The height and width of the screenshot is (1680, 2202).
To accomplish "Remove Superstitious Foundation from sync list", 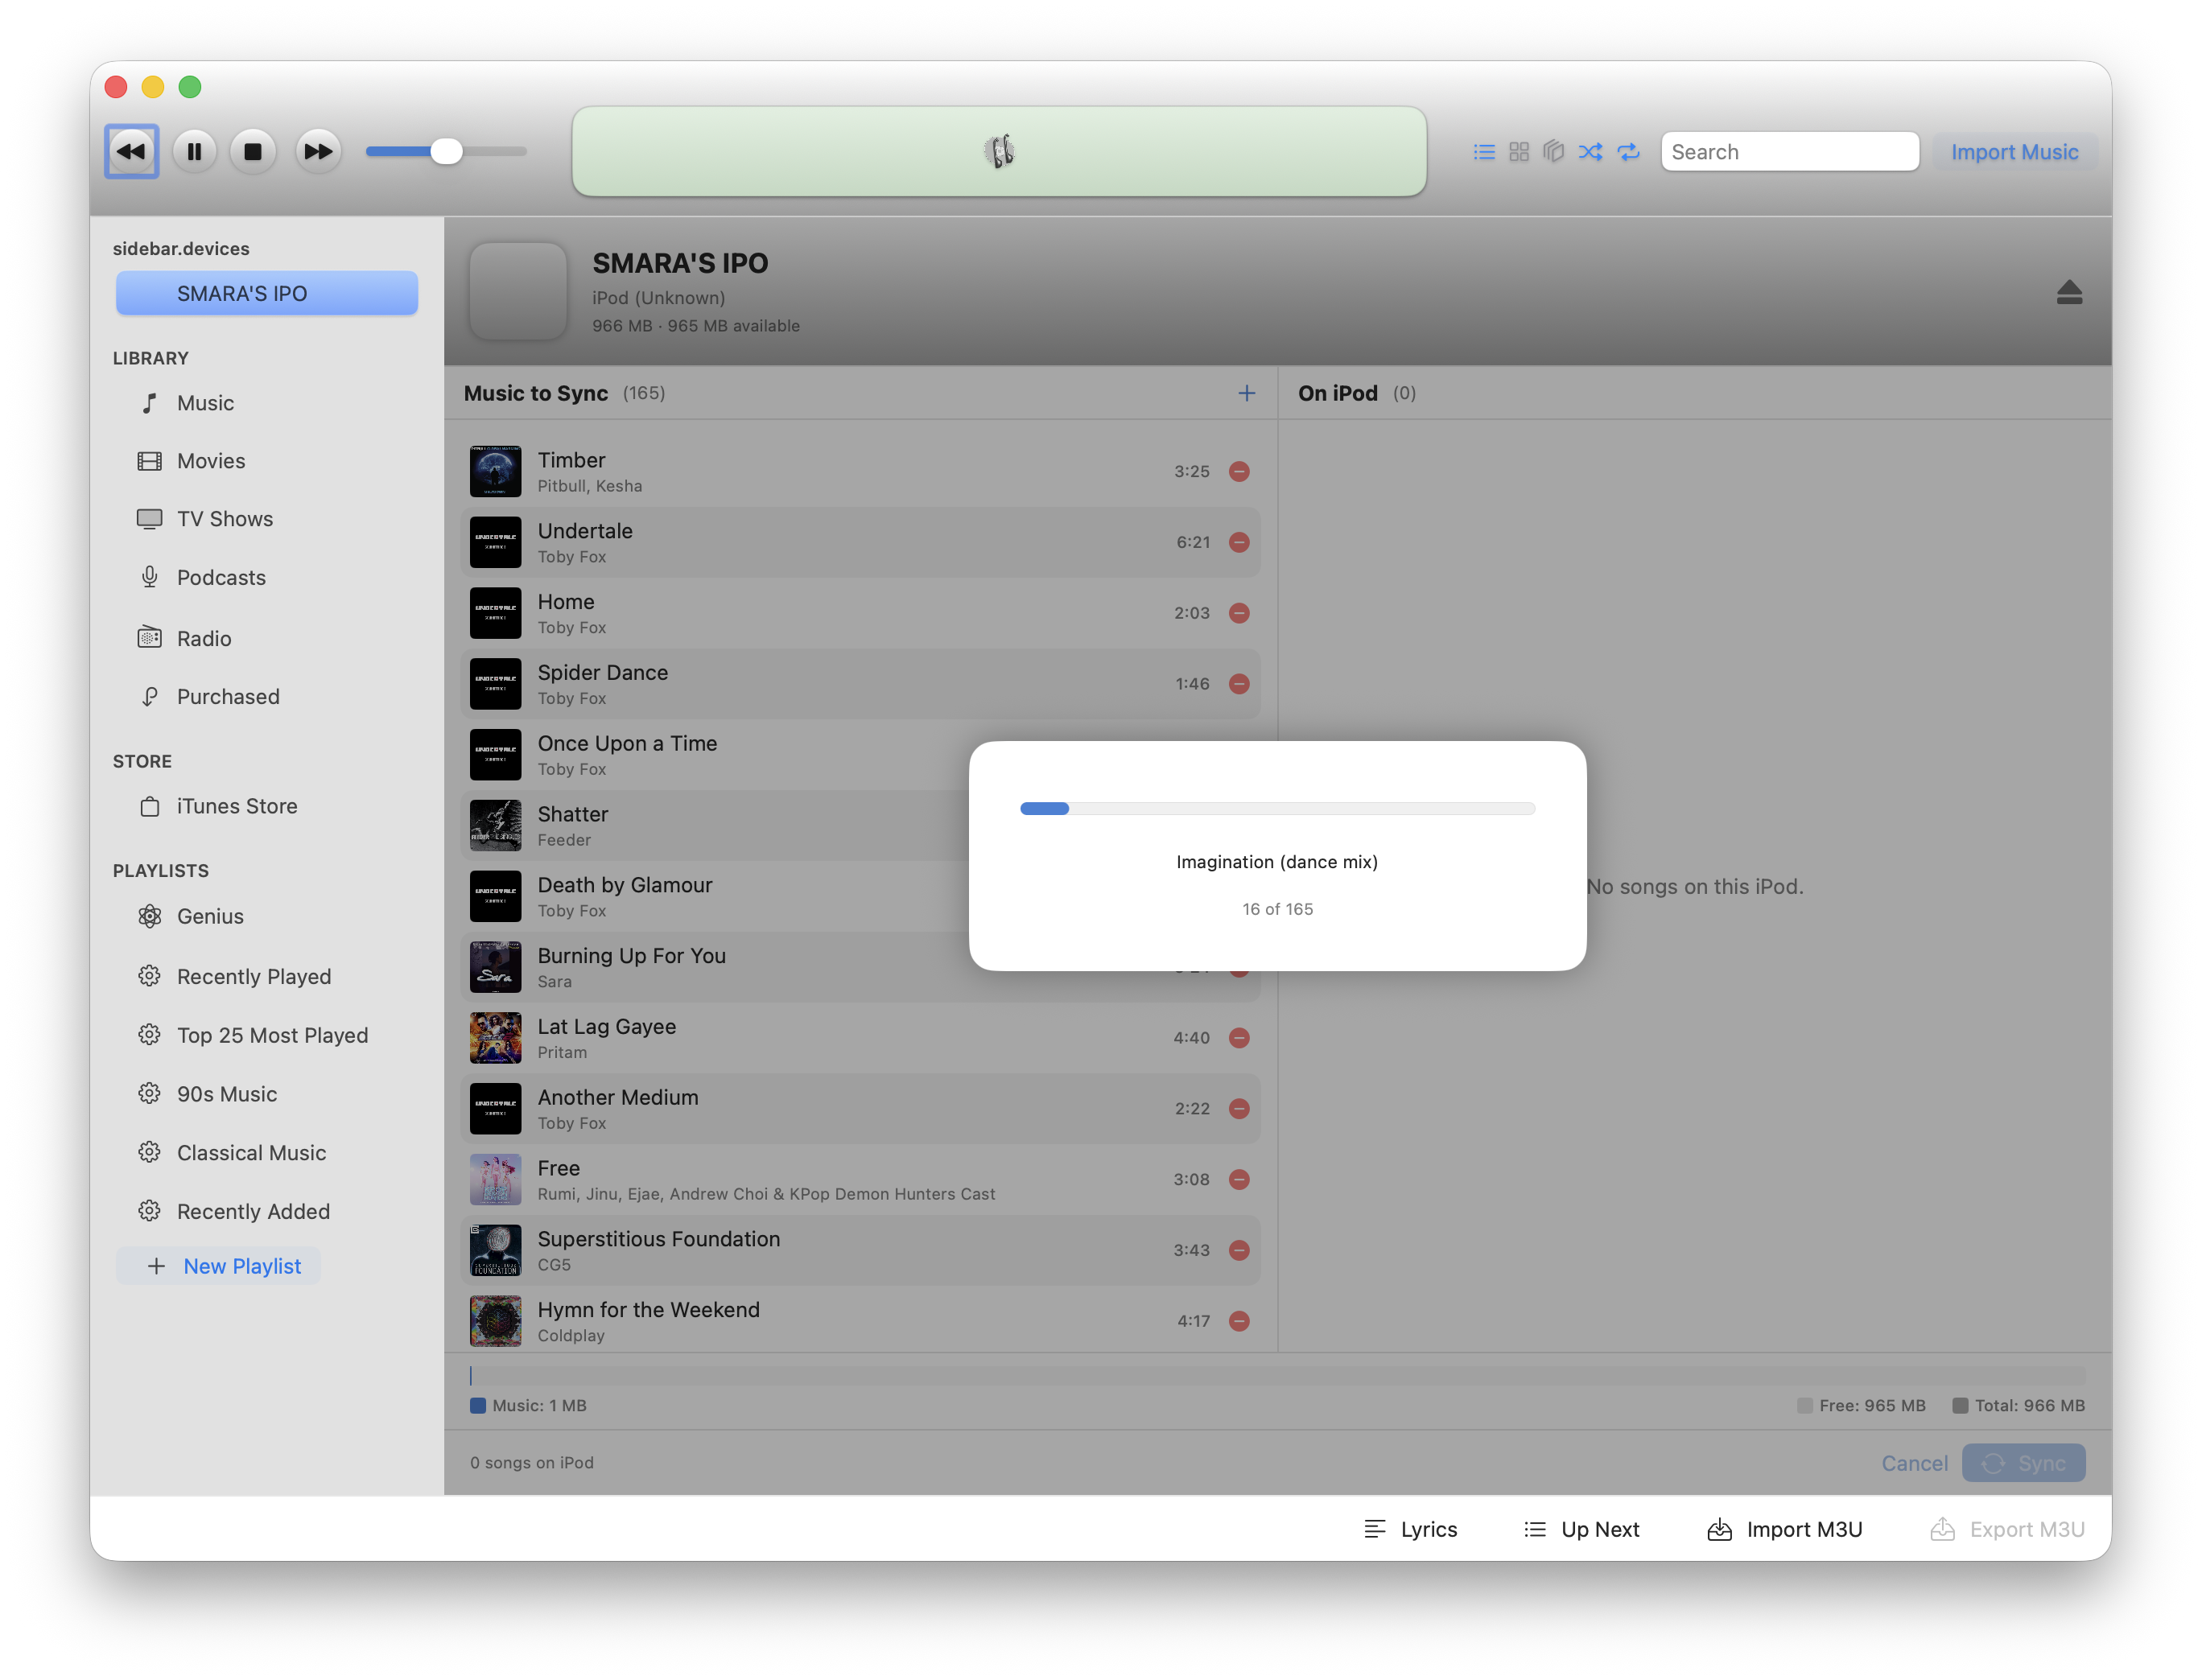I will pos(1239,1250).
